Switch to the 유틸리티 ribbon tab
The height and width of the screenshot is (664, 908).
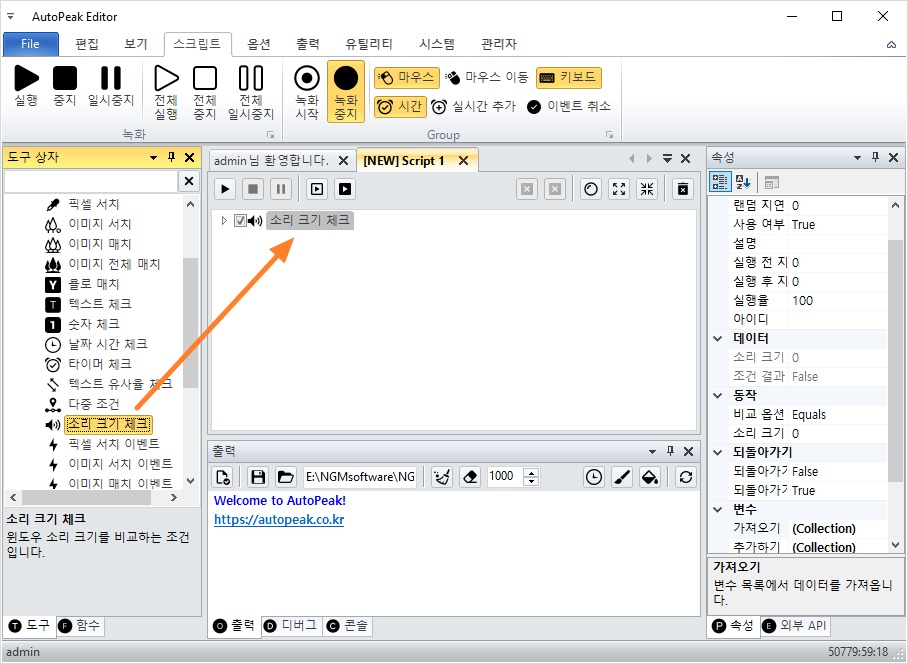point(368,44)
